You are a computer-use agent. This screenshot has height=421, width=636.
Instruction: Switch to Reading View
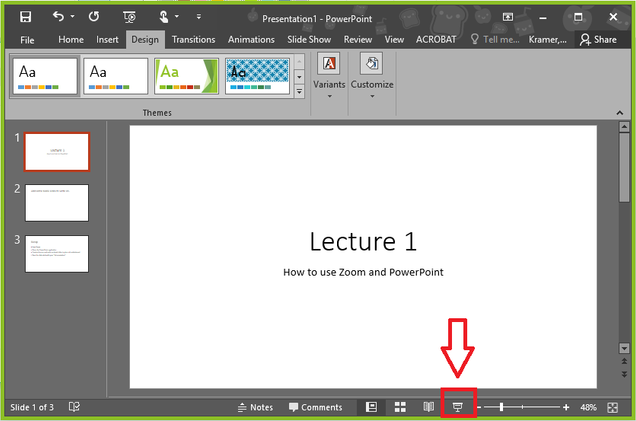pos(428,407)
